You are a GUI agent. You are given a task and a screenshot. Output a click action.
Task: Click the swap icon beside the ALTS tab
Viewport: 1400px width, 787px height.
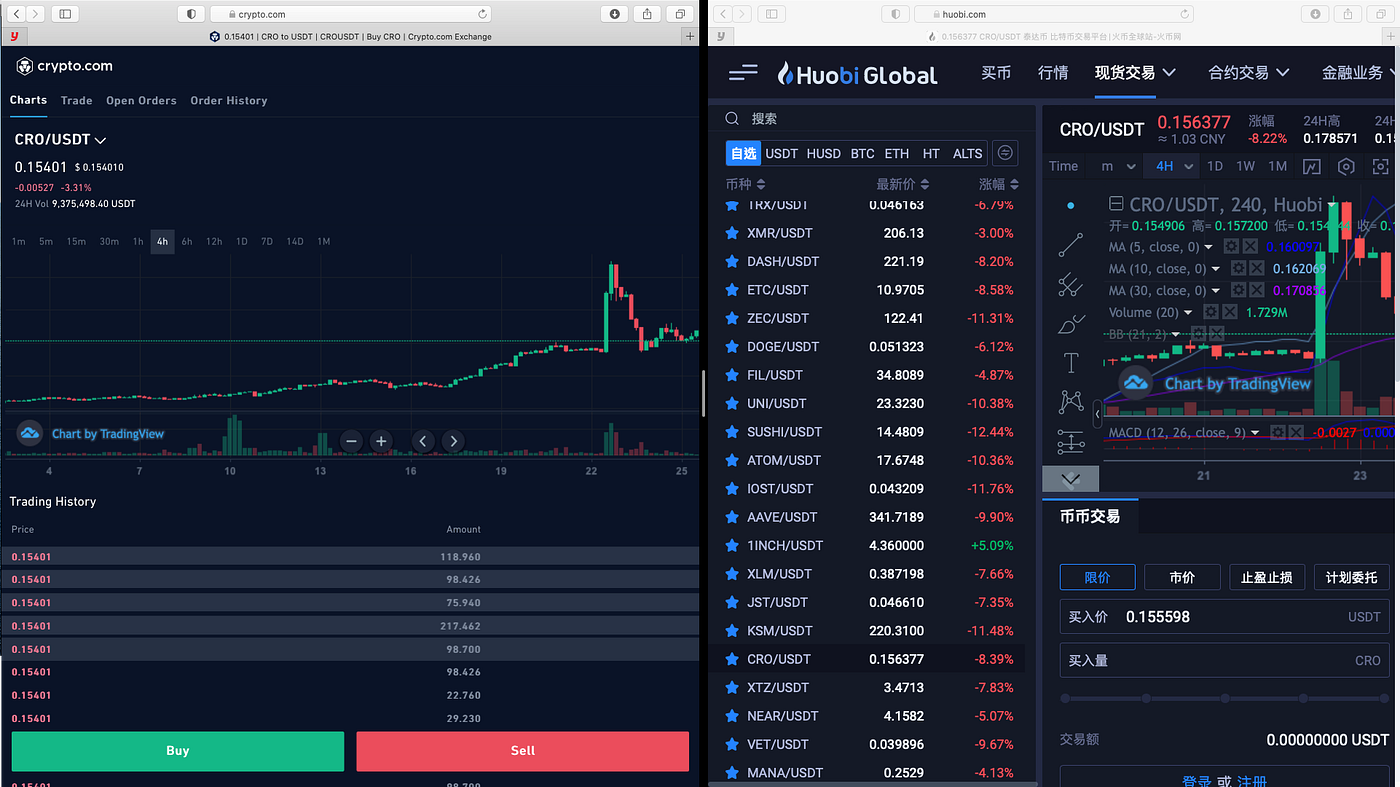(x=1006, y=153)
